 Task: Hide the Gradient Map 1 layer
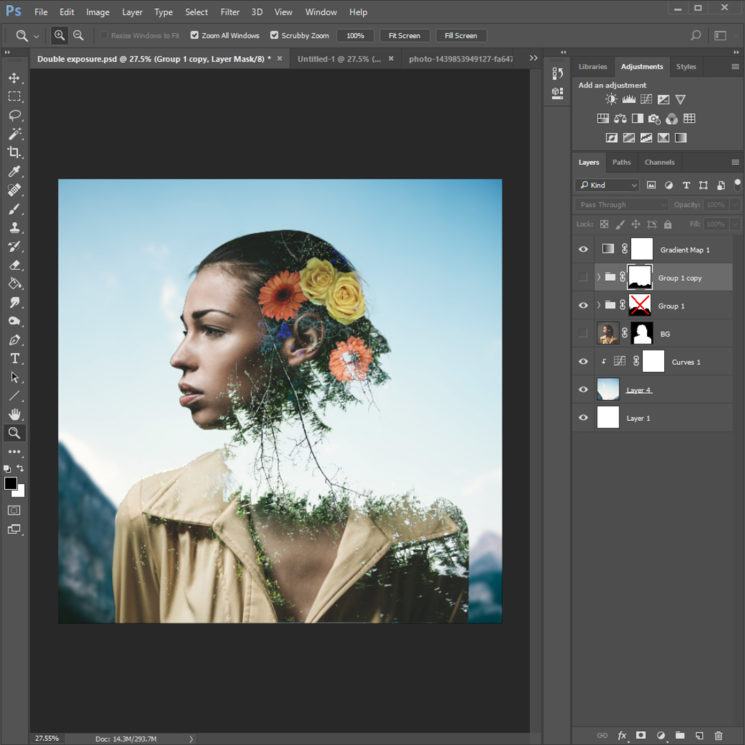click(x=583, y=249)
